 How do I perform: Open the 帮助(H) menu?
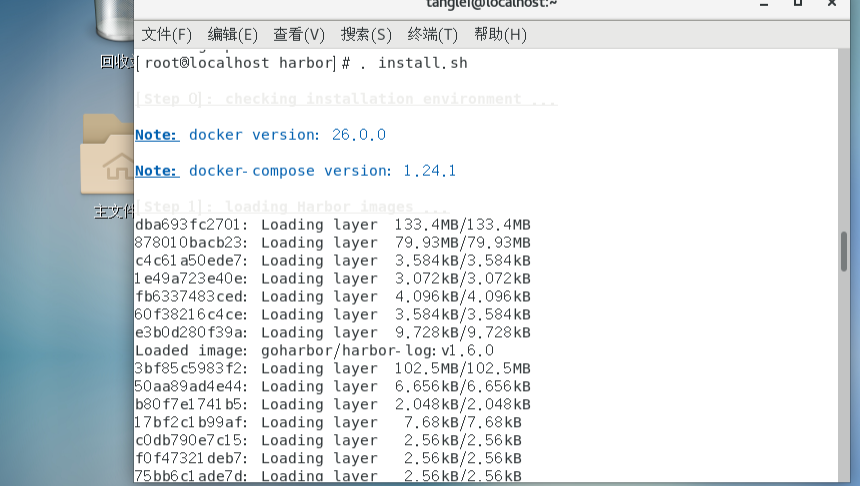(500, 35)
